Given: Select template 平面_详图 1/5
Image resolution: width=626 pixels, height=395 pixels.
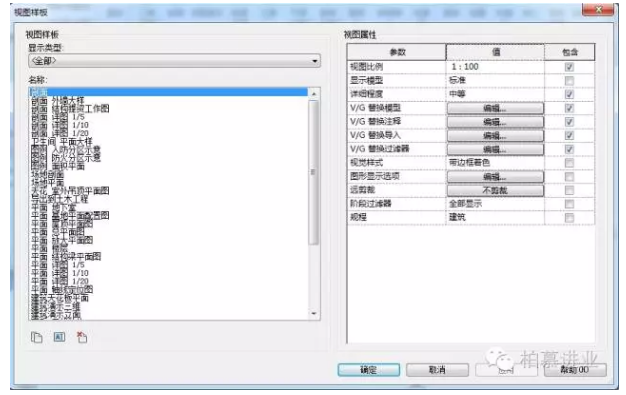Looking at the screenshot, I should point(57,265).
